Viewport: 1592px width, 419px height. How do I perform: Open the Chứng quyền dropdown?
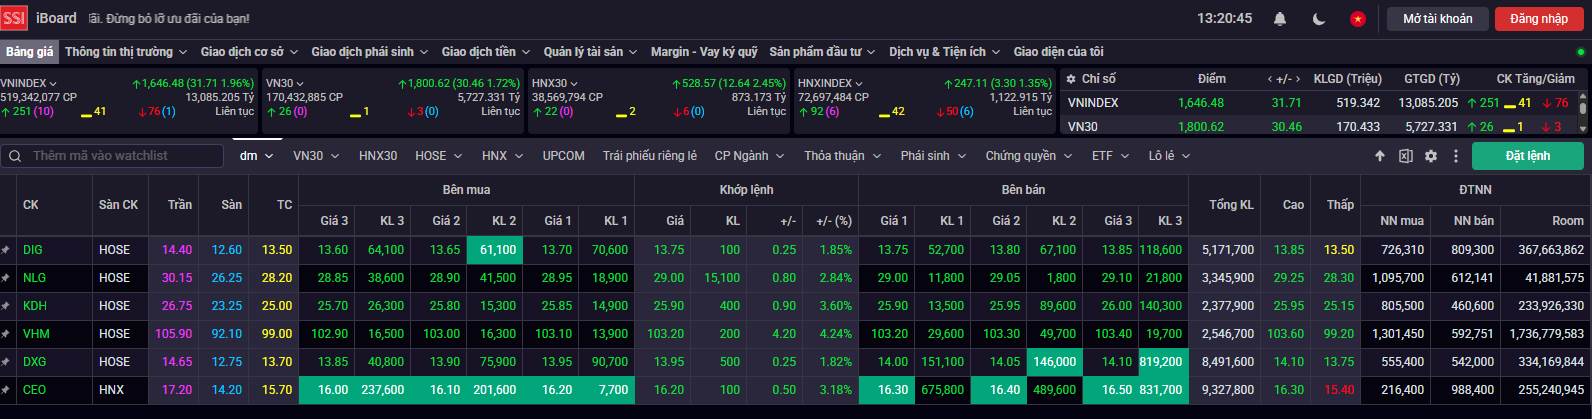pyautogui.click(x=1027, y=156)
